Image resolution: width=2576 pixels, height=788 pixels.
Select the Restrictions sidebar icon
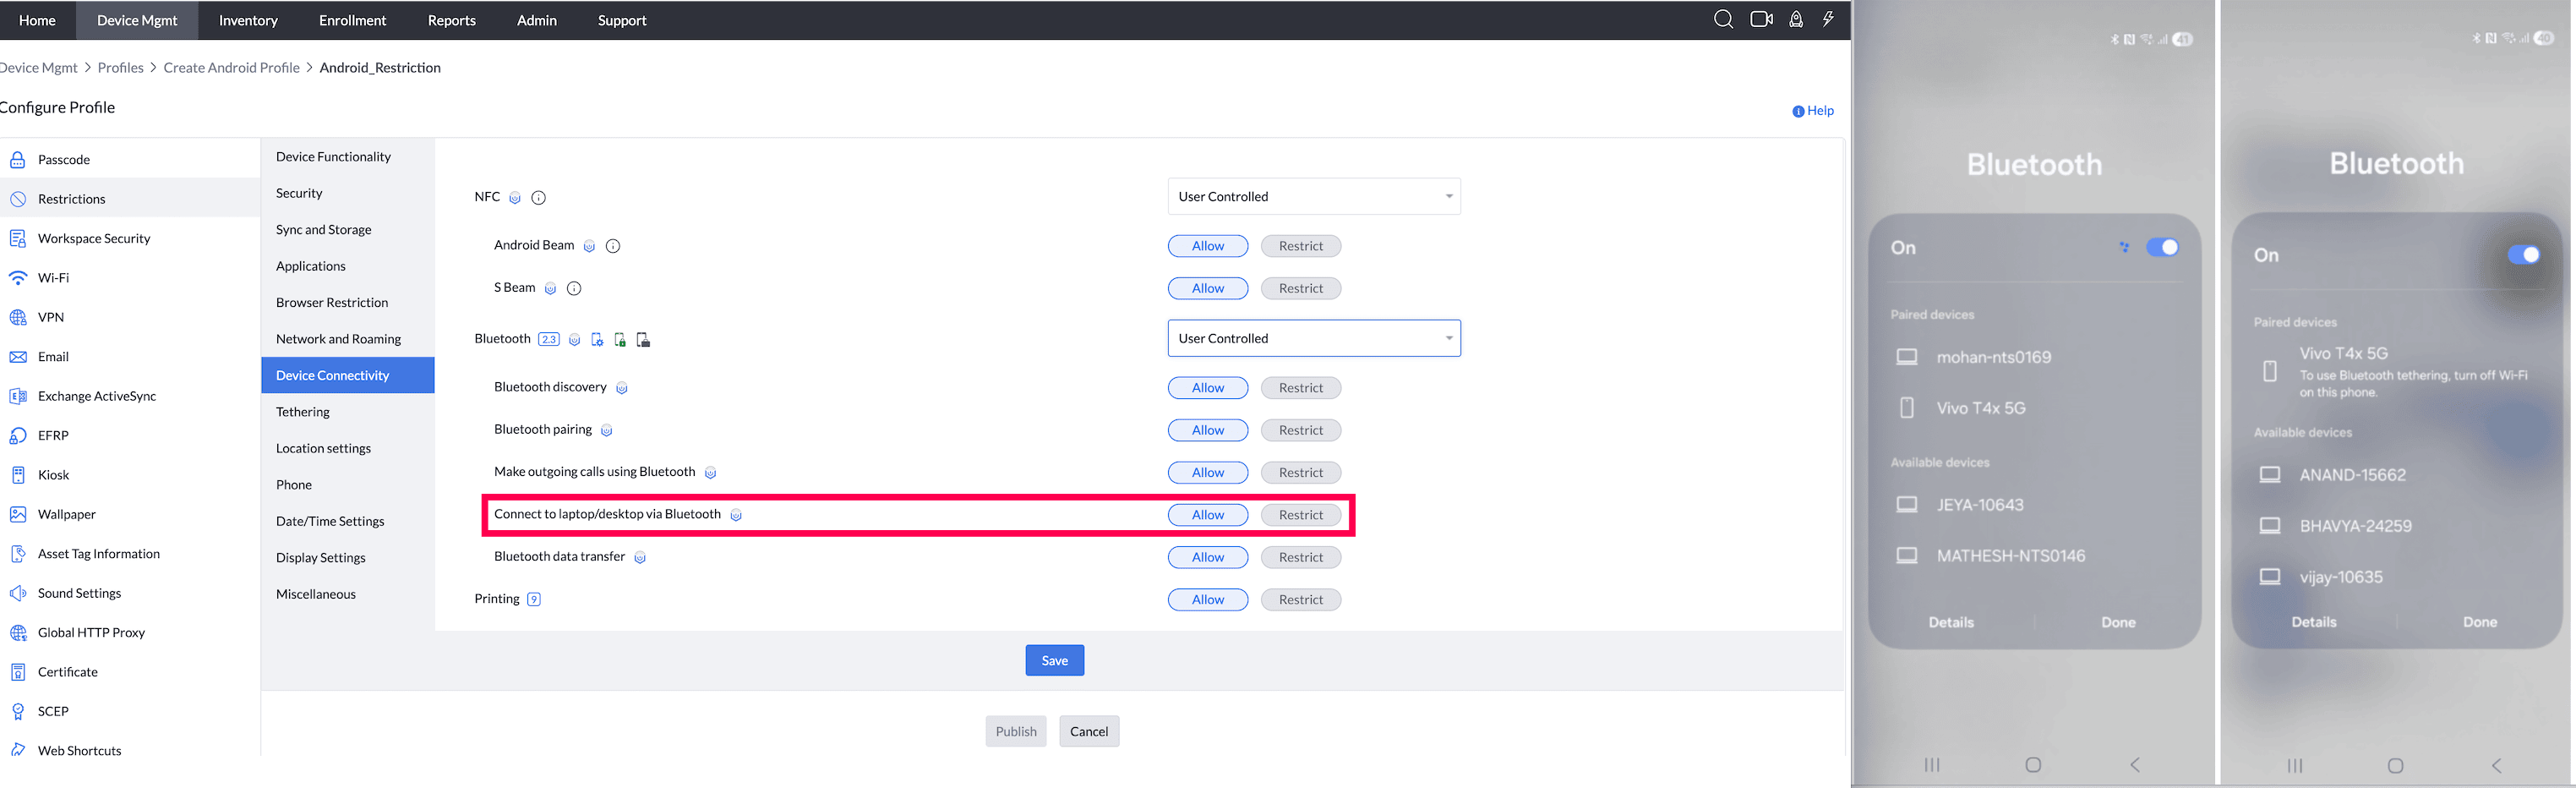(18, 198)
